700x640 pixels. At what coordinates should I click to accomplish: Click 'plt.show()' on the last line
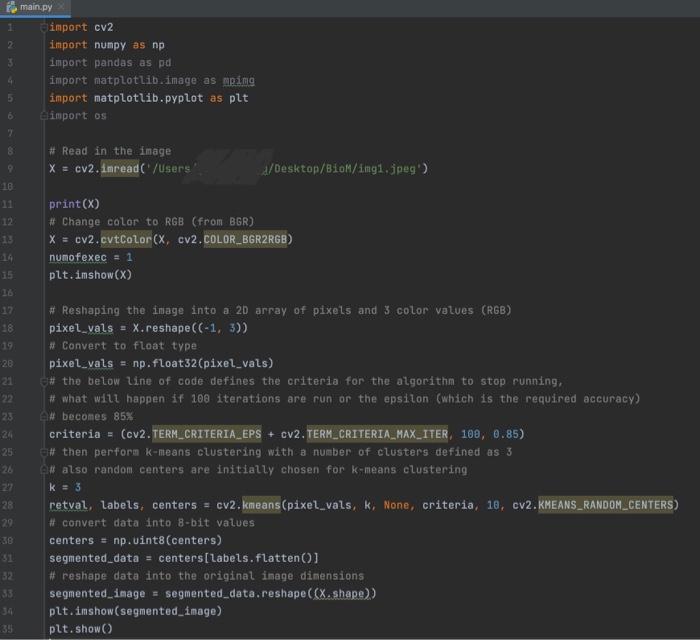pos(81,629)
